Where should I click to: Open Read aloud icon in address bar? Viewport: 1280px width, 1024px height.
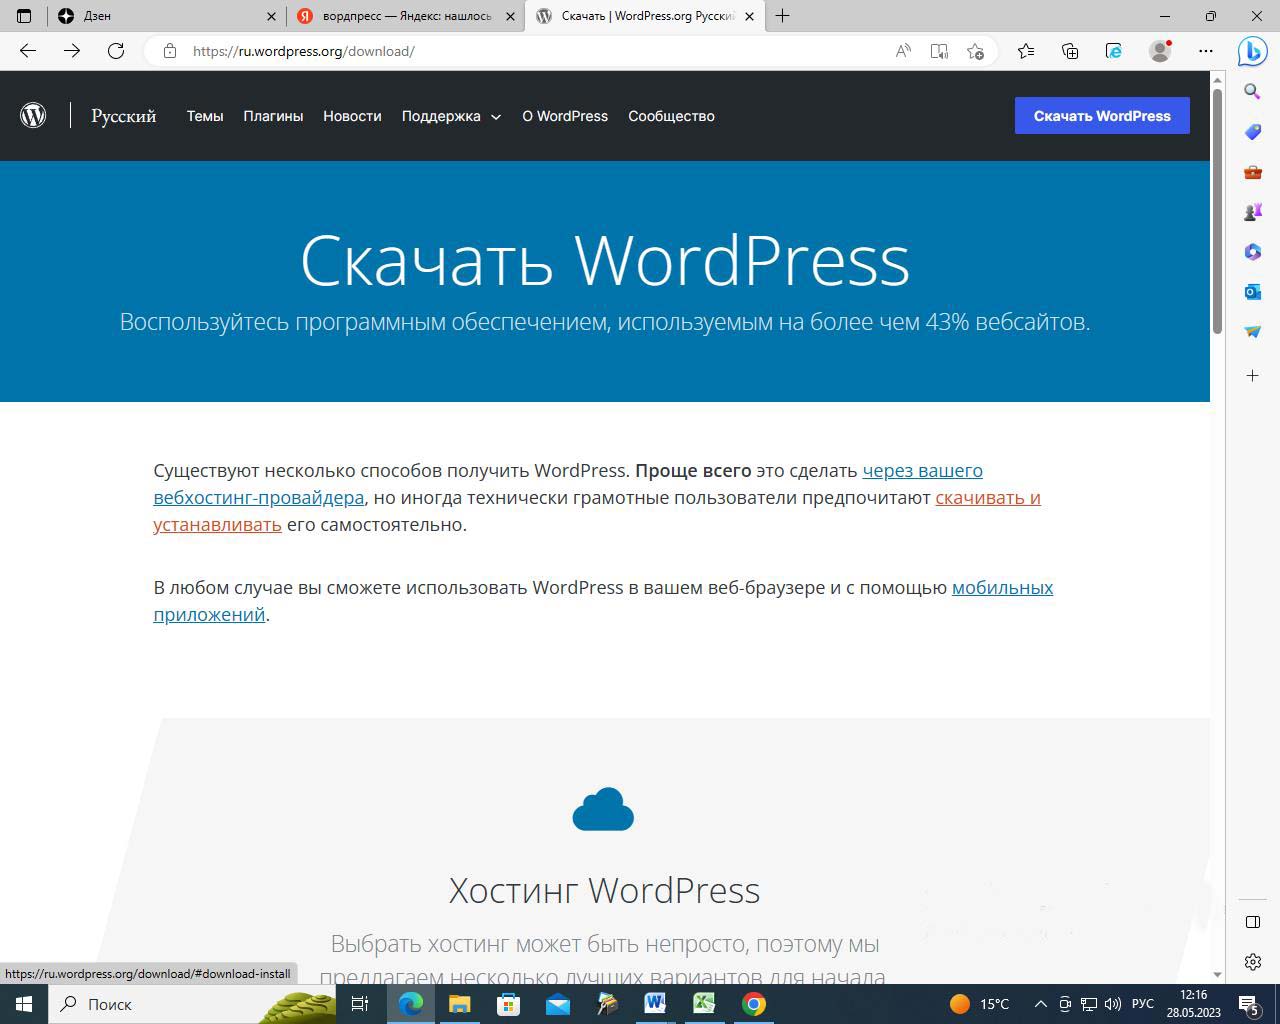pos(903,51)
